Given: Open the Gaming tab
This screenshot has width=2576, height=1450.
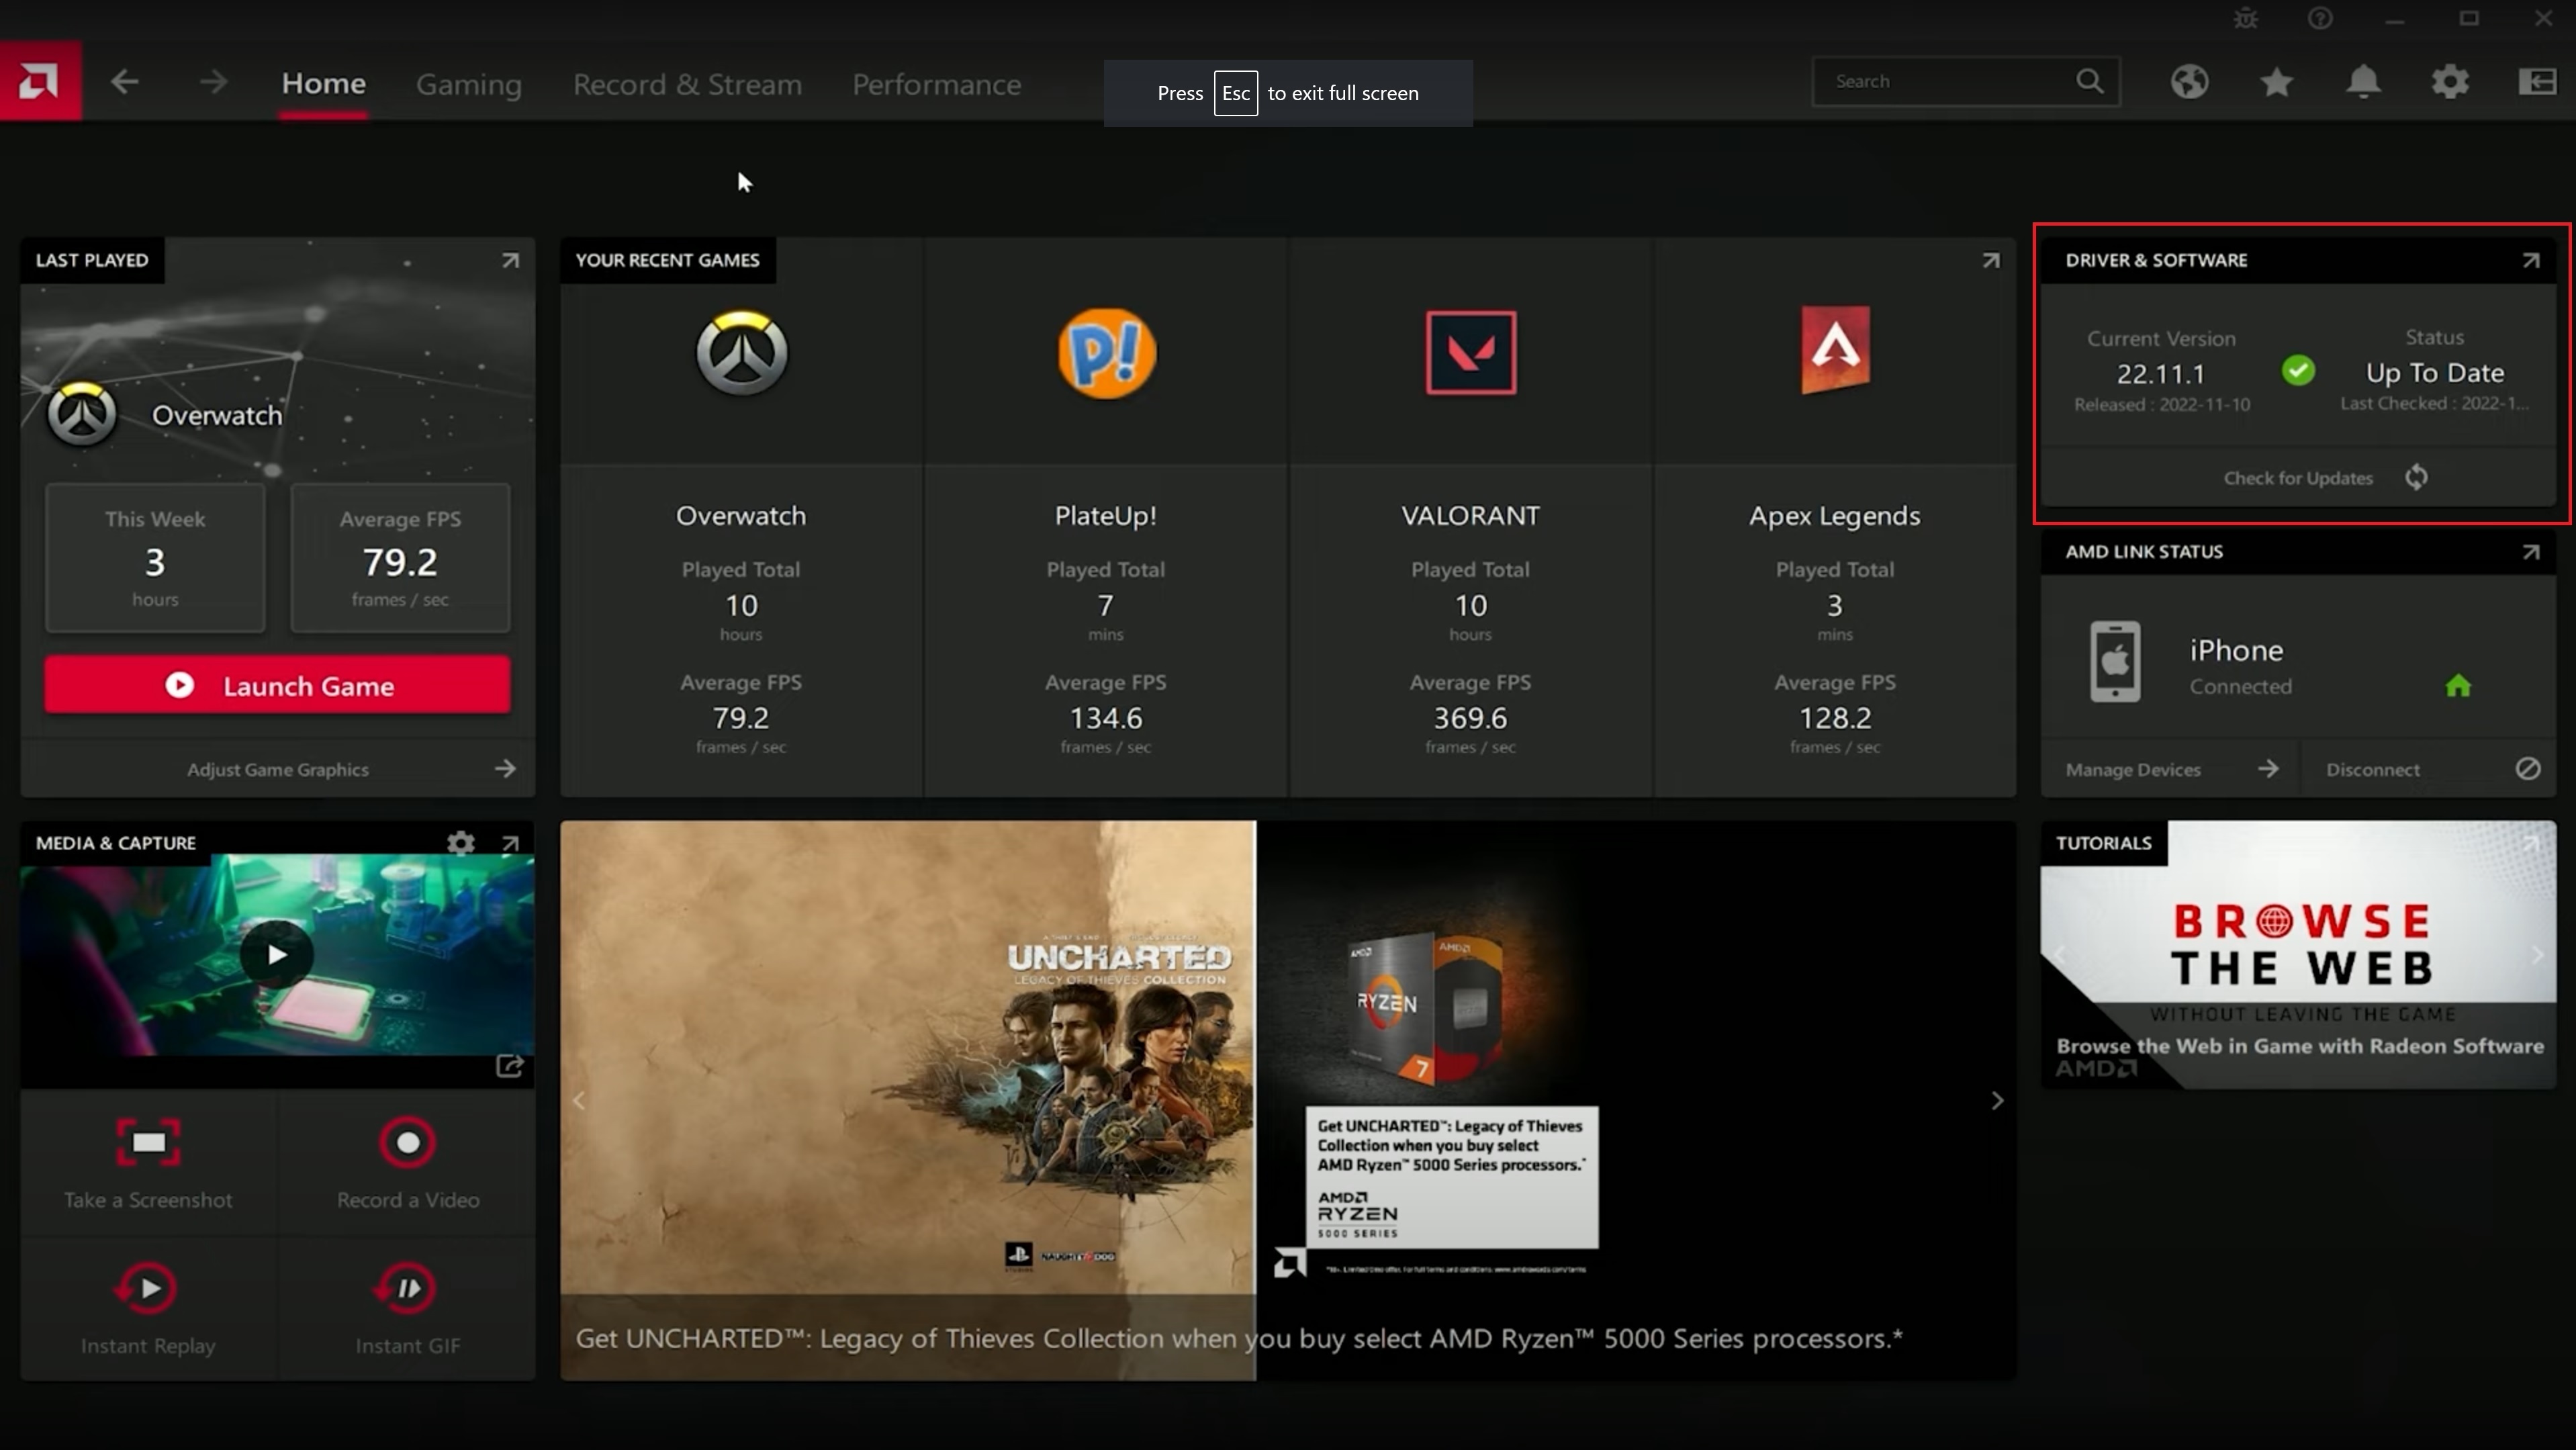Looking at the screenshot, I should point(469,83).
